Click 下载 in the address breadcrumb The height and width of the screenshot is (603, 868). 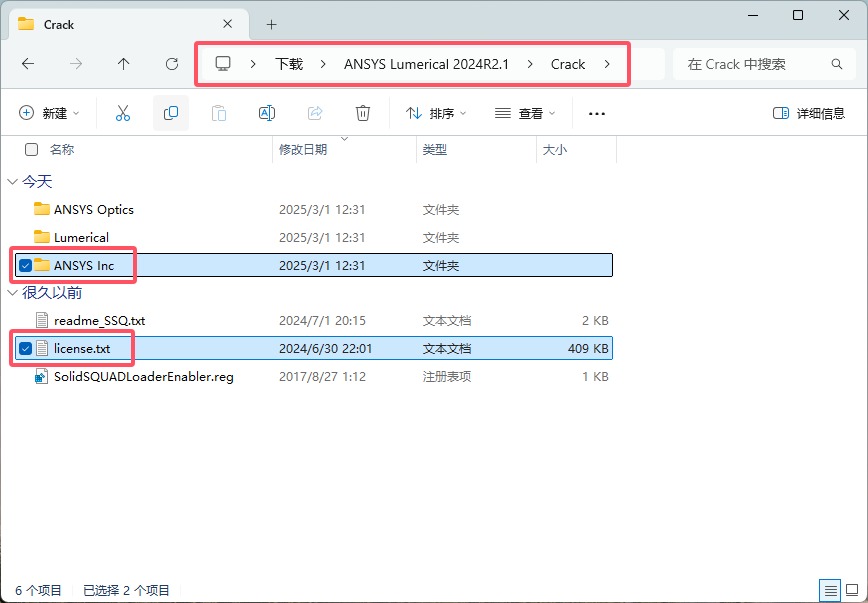[289, 64]
